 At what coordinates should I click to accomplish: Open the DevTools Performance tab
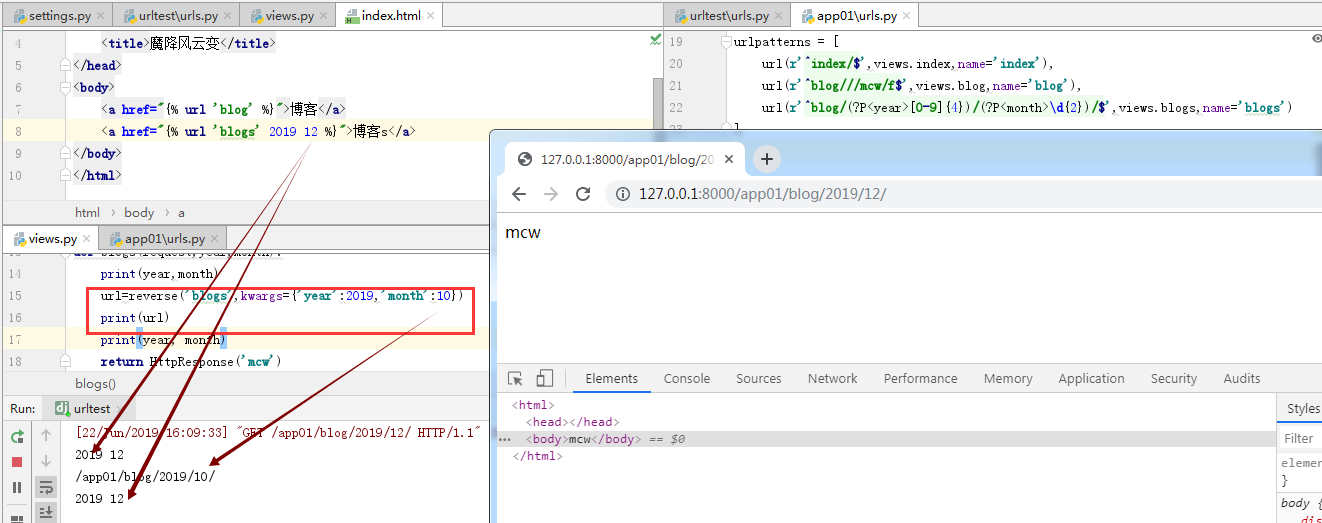coord(921,378)
